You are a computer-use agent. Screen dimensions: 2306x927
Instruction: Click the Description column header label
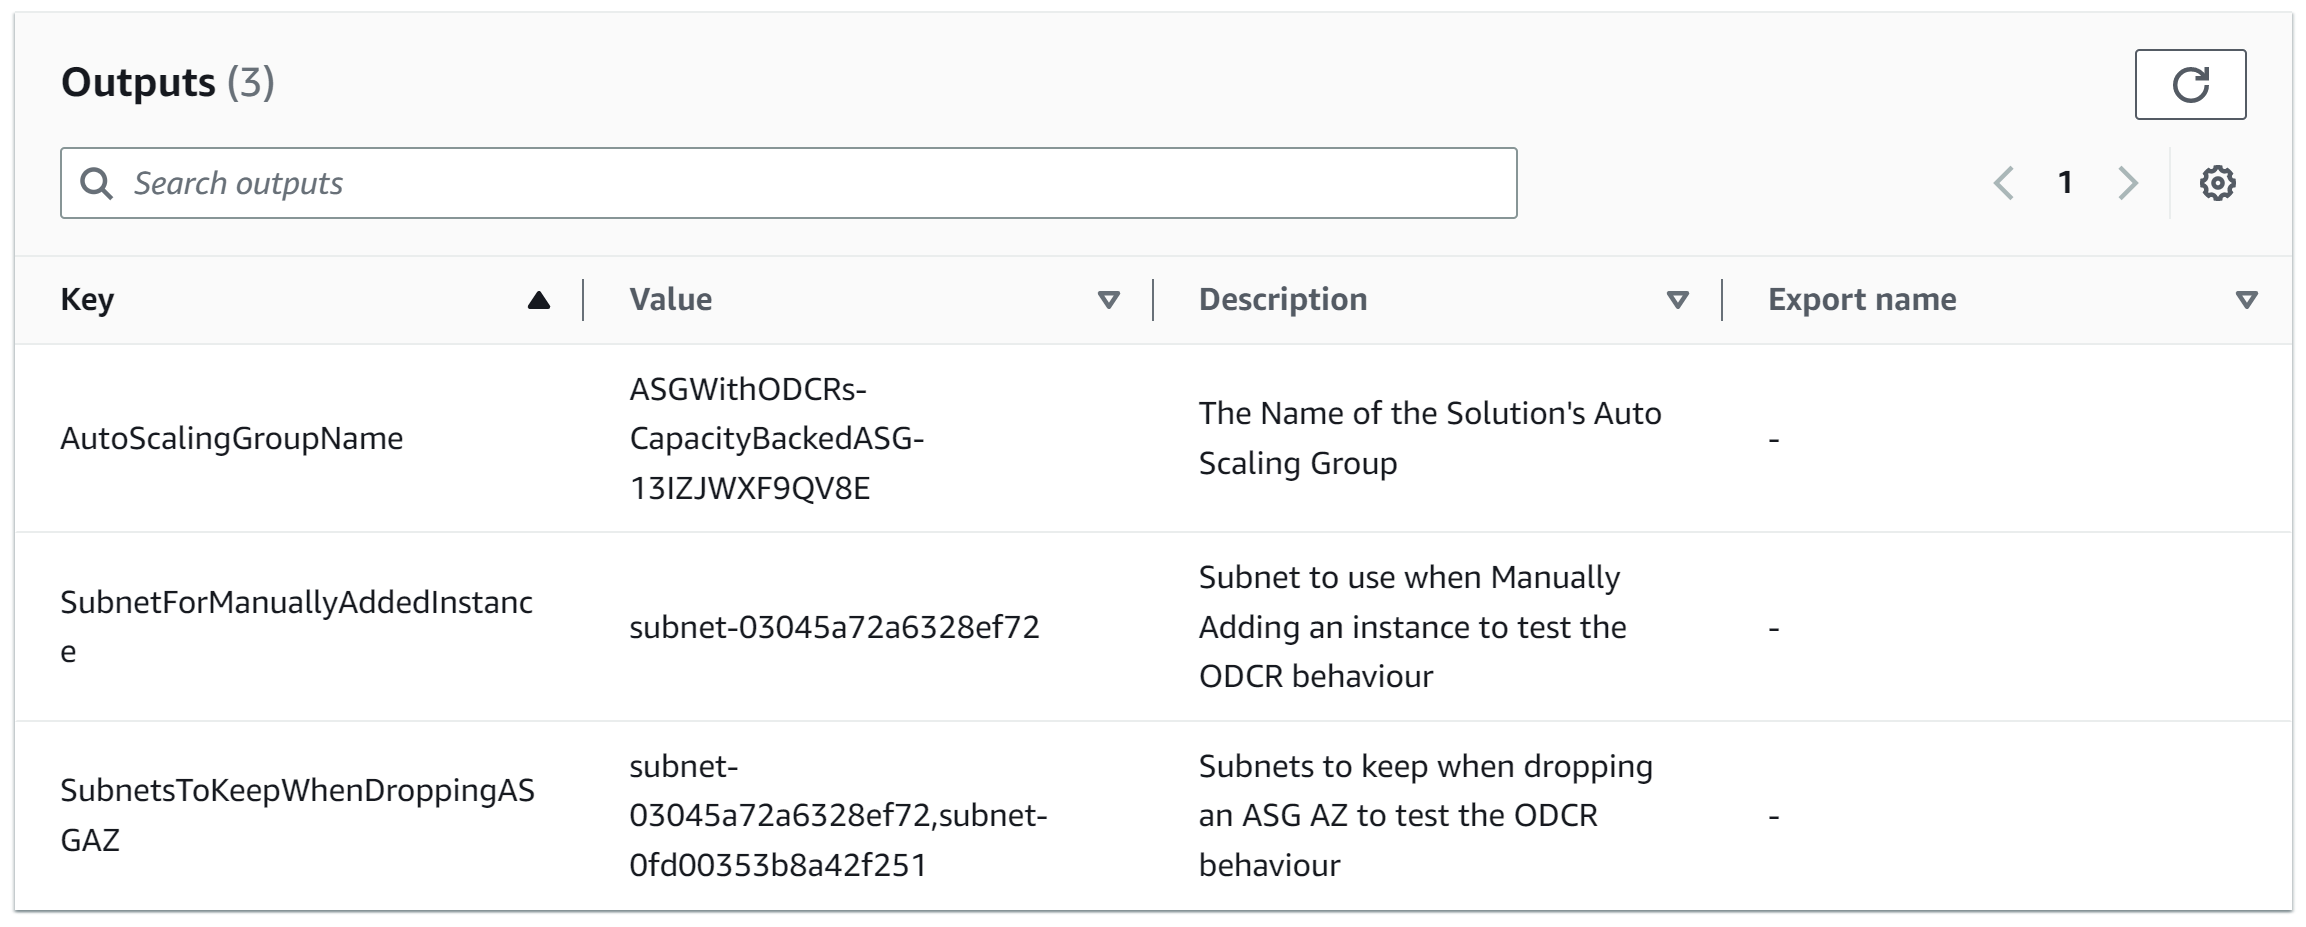(1282, 300)
